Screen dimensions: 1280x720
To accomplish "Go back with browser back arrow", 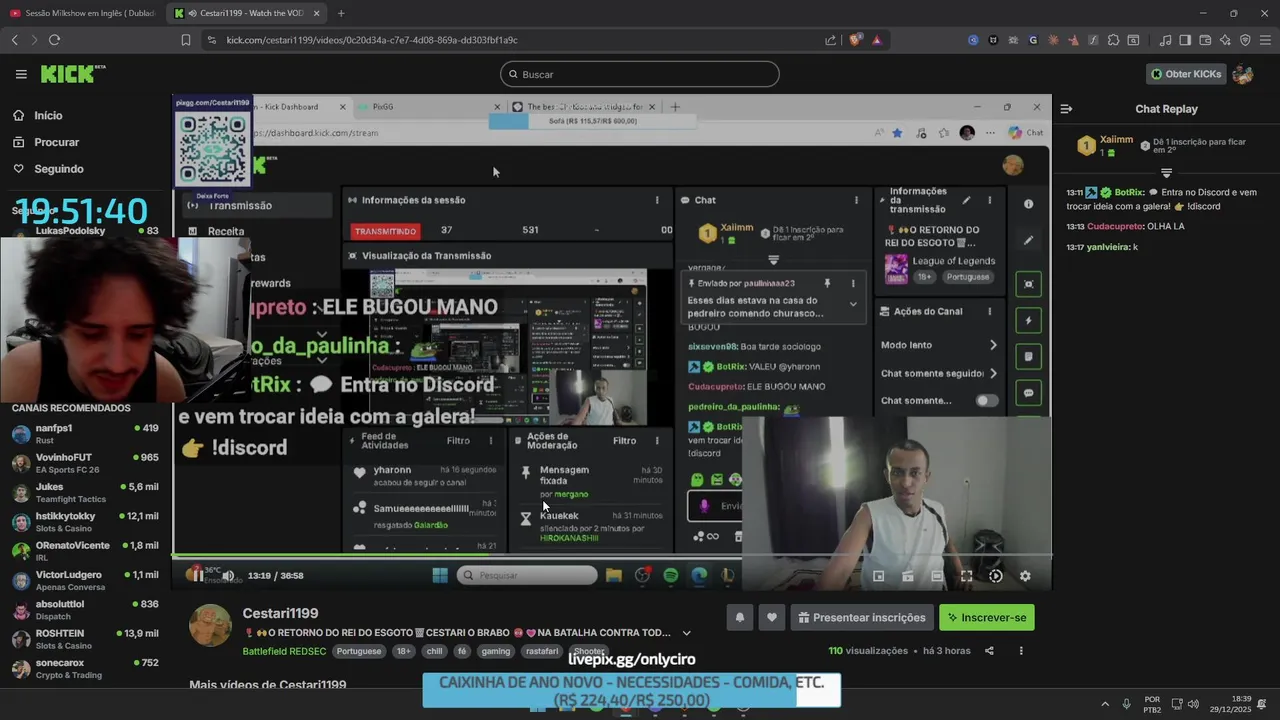I will click(x=14, y=40).
